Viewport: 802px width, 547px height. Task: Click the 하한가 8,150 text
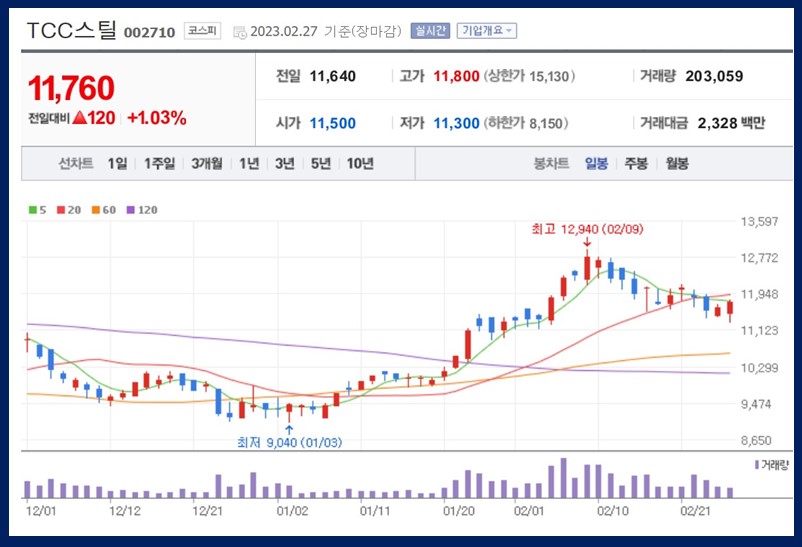click(x=526, y=123)
